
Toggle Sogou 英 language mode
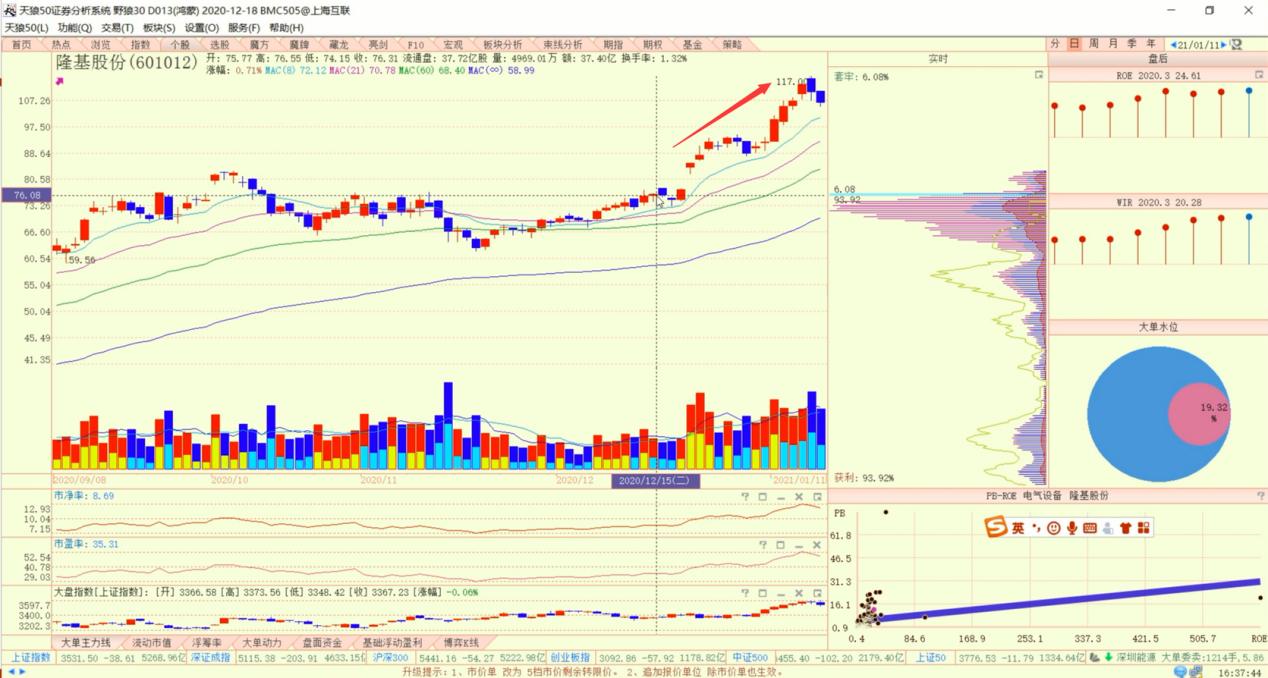click(1017, 528)
